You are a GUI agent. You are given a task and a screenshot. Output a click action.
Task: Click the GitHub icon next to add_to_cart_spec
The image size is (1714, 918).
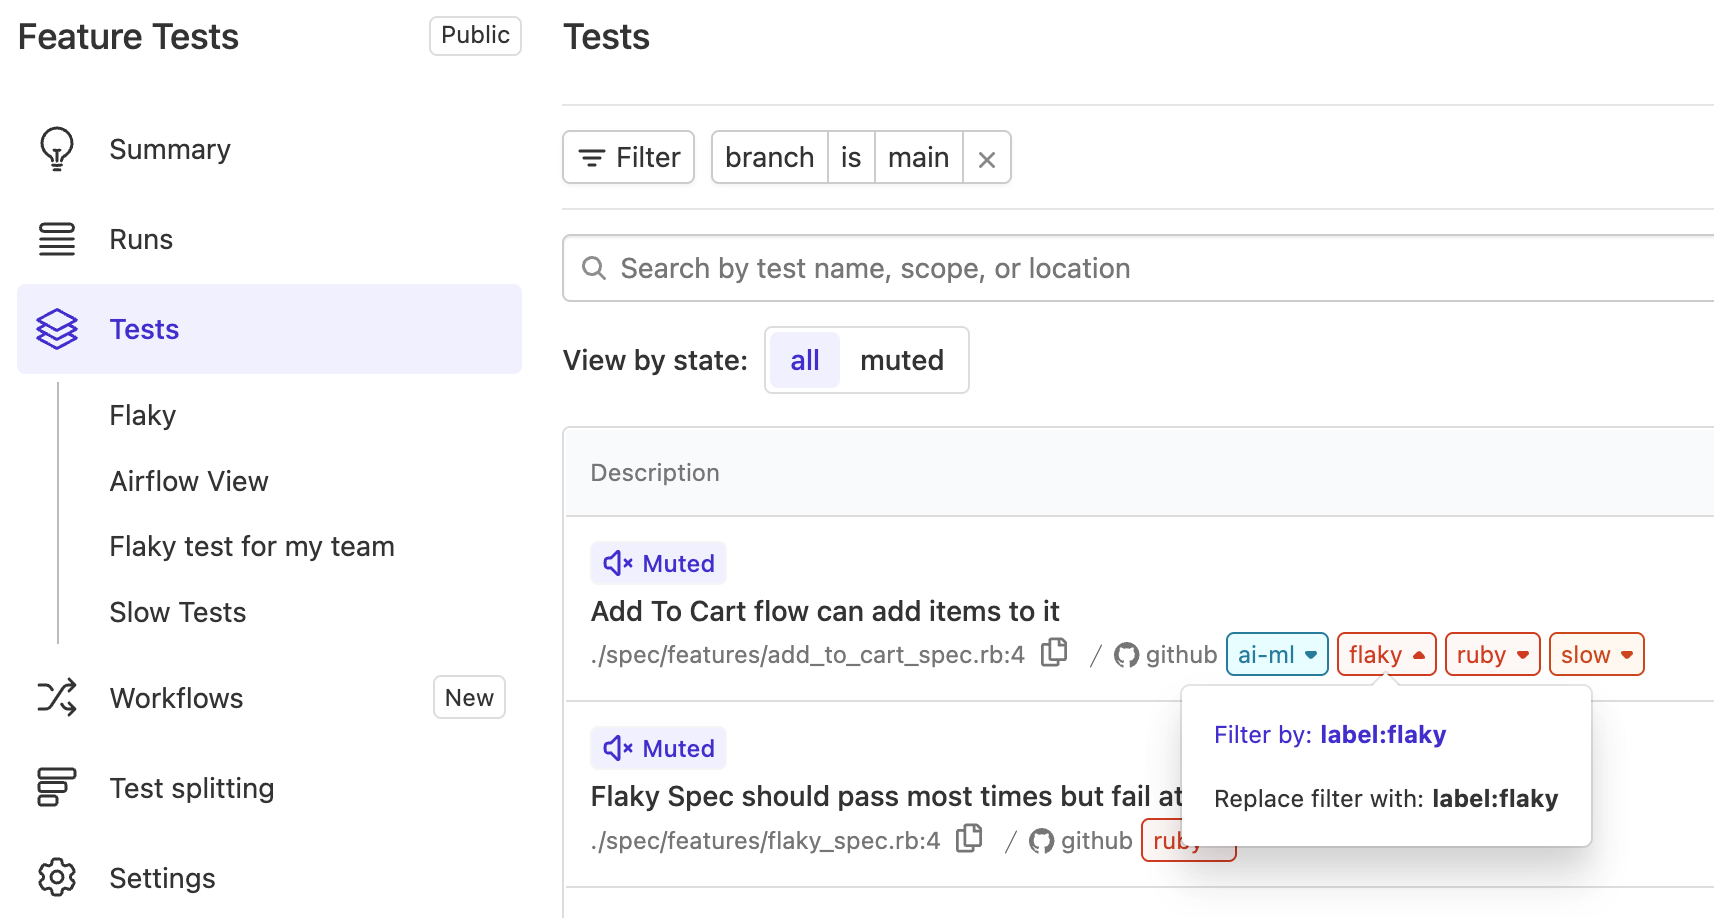tap(1127, 655)
